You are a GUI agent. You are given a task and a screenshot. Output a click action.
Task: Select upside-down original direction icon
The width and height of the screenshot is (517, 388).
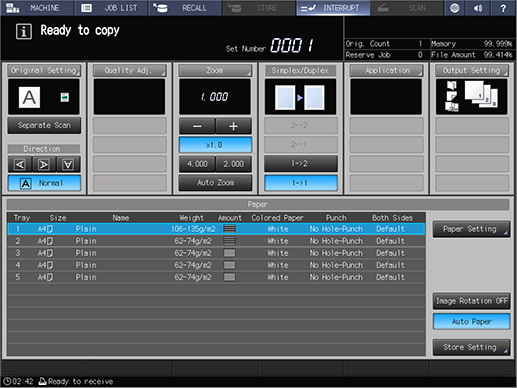(x=68, y=164)
